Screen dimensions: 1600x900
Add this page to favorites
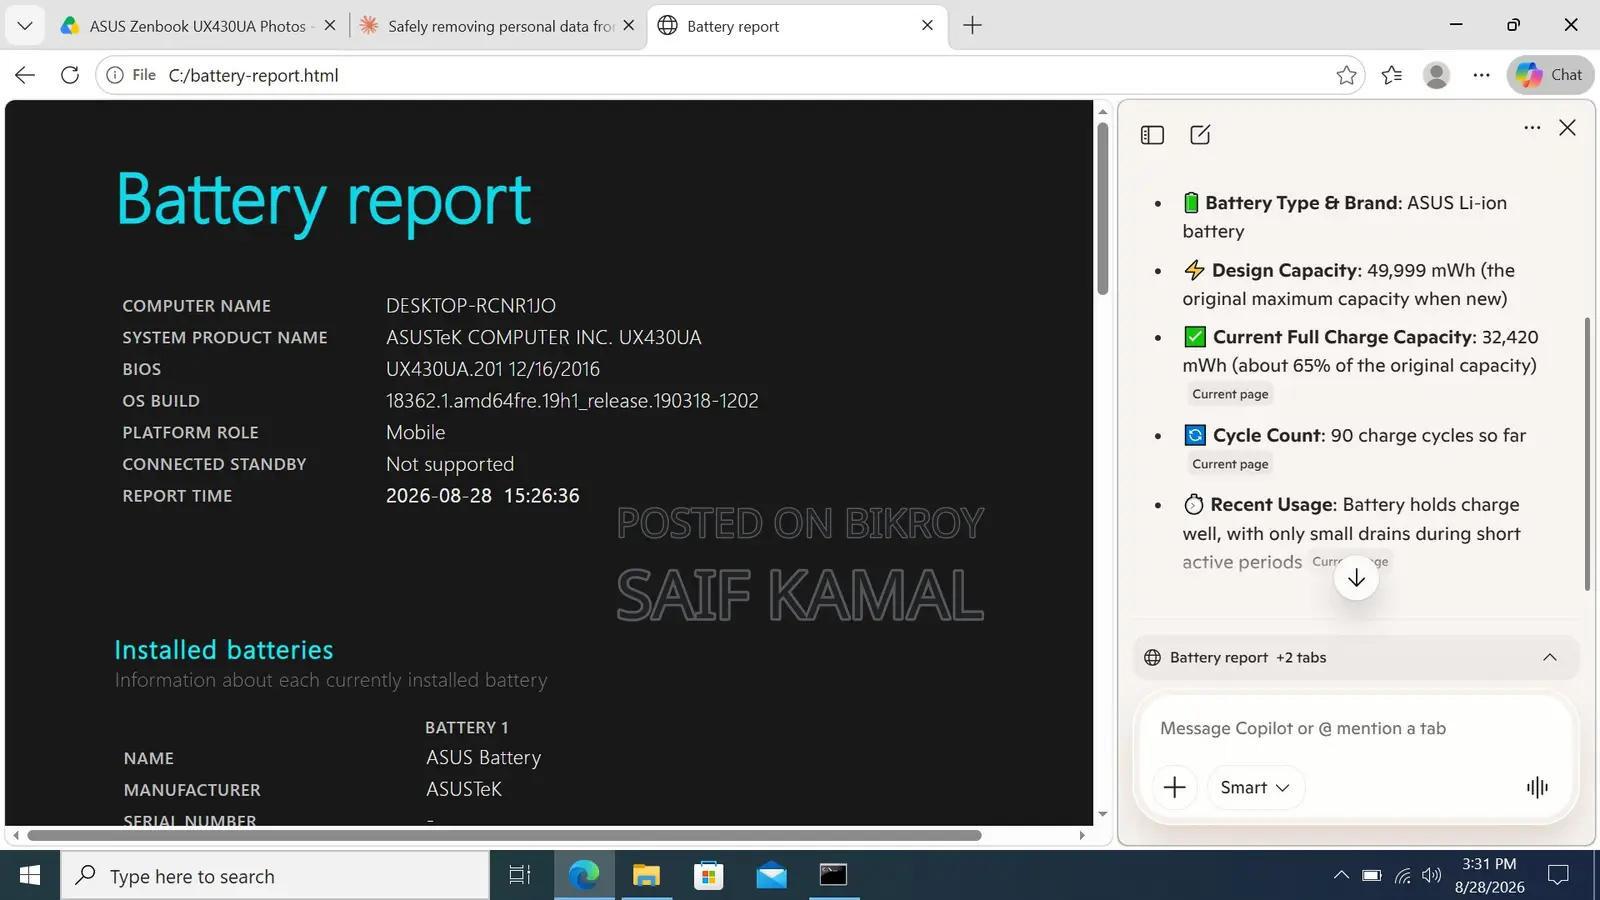tap(1346, 75)
